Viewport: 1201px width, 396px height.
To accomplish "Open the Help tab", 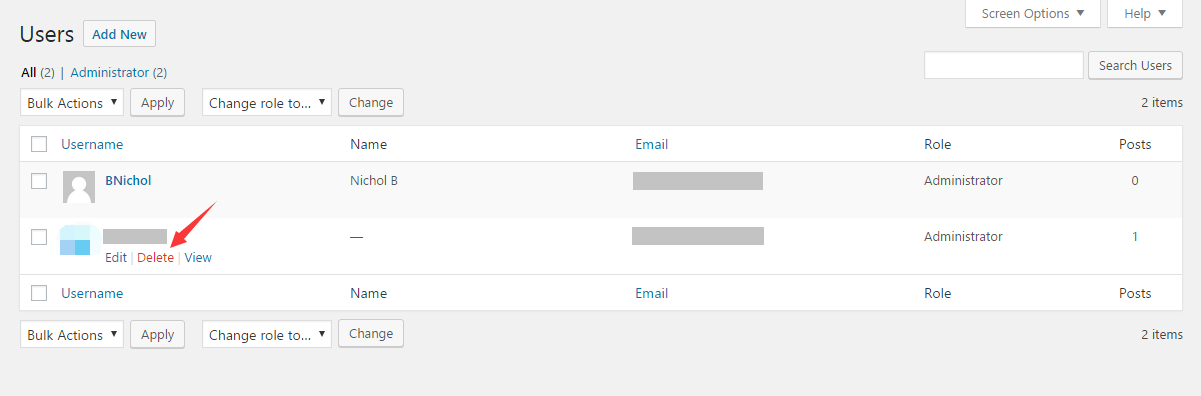I will coord(1145,13).
